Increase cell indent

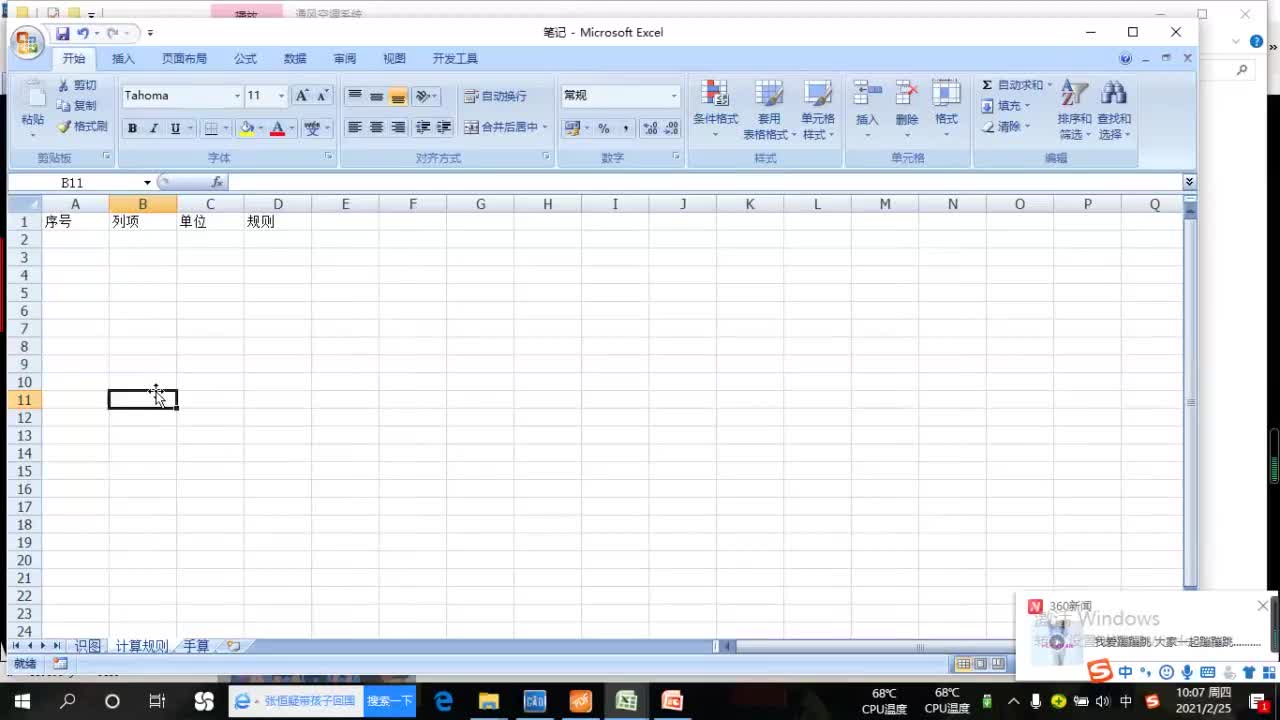[444, 127]
